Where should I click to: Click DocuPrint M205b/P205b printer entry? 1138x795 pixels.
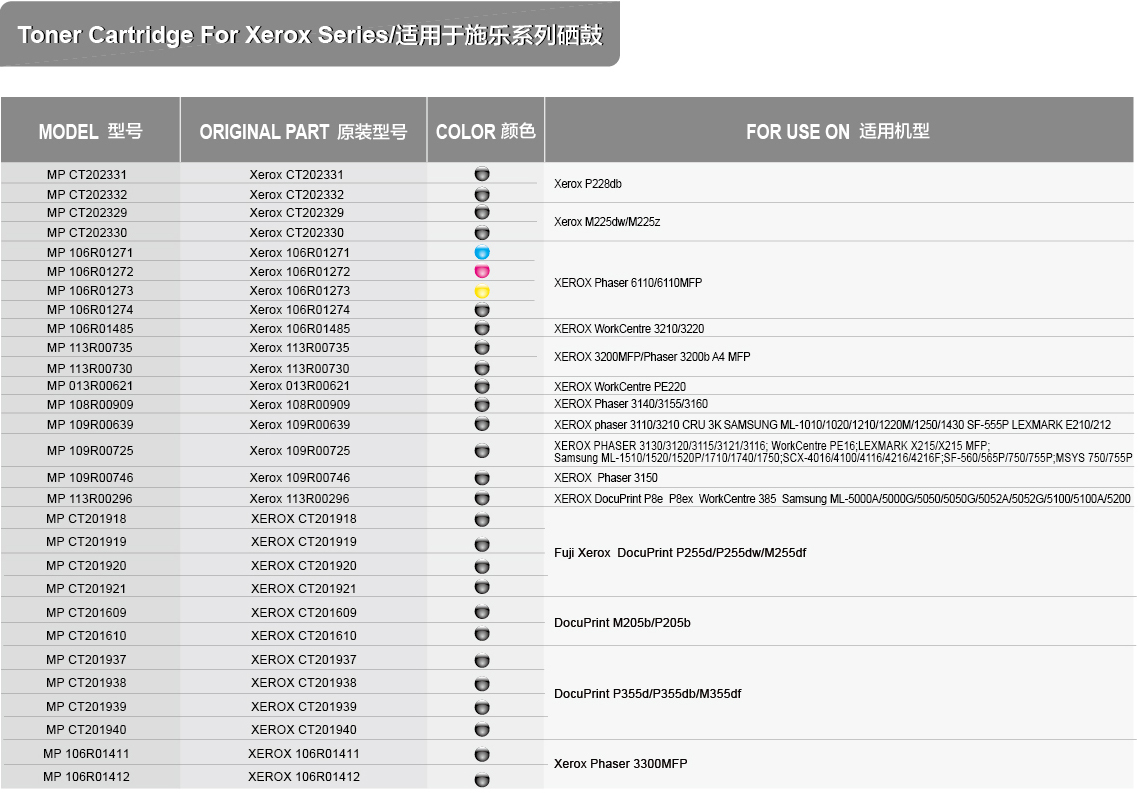click(x=622, y=623)
